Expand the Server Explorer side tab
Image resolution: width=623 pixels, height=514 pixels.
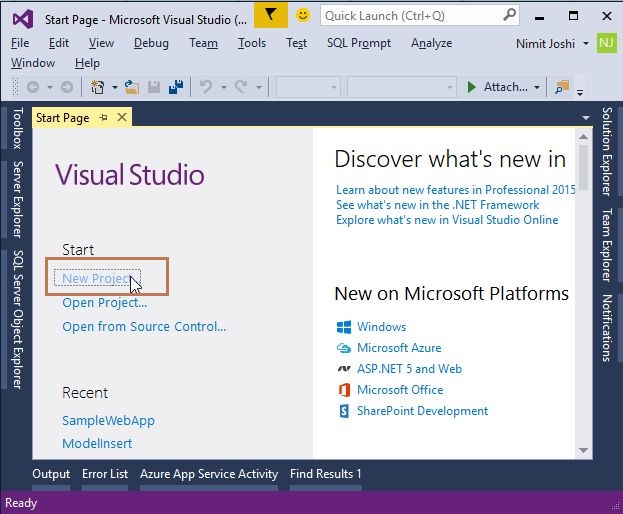pyautogui.click(x=17, y=199)
